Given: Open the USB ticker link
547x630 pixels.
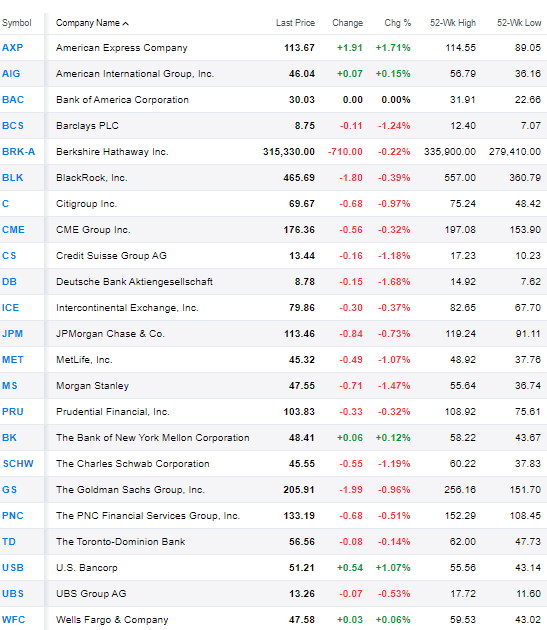Looking at the screenshot, I should click(x=13, y=568).
